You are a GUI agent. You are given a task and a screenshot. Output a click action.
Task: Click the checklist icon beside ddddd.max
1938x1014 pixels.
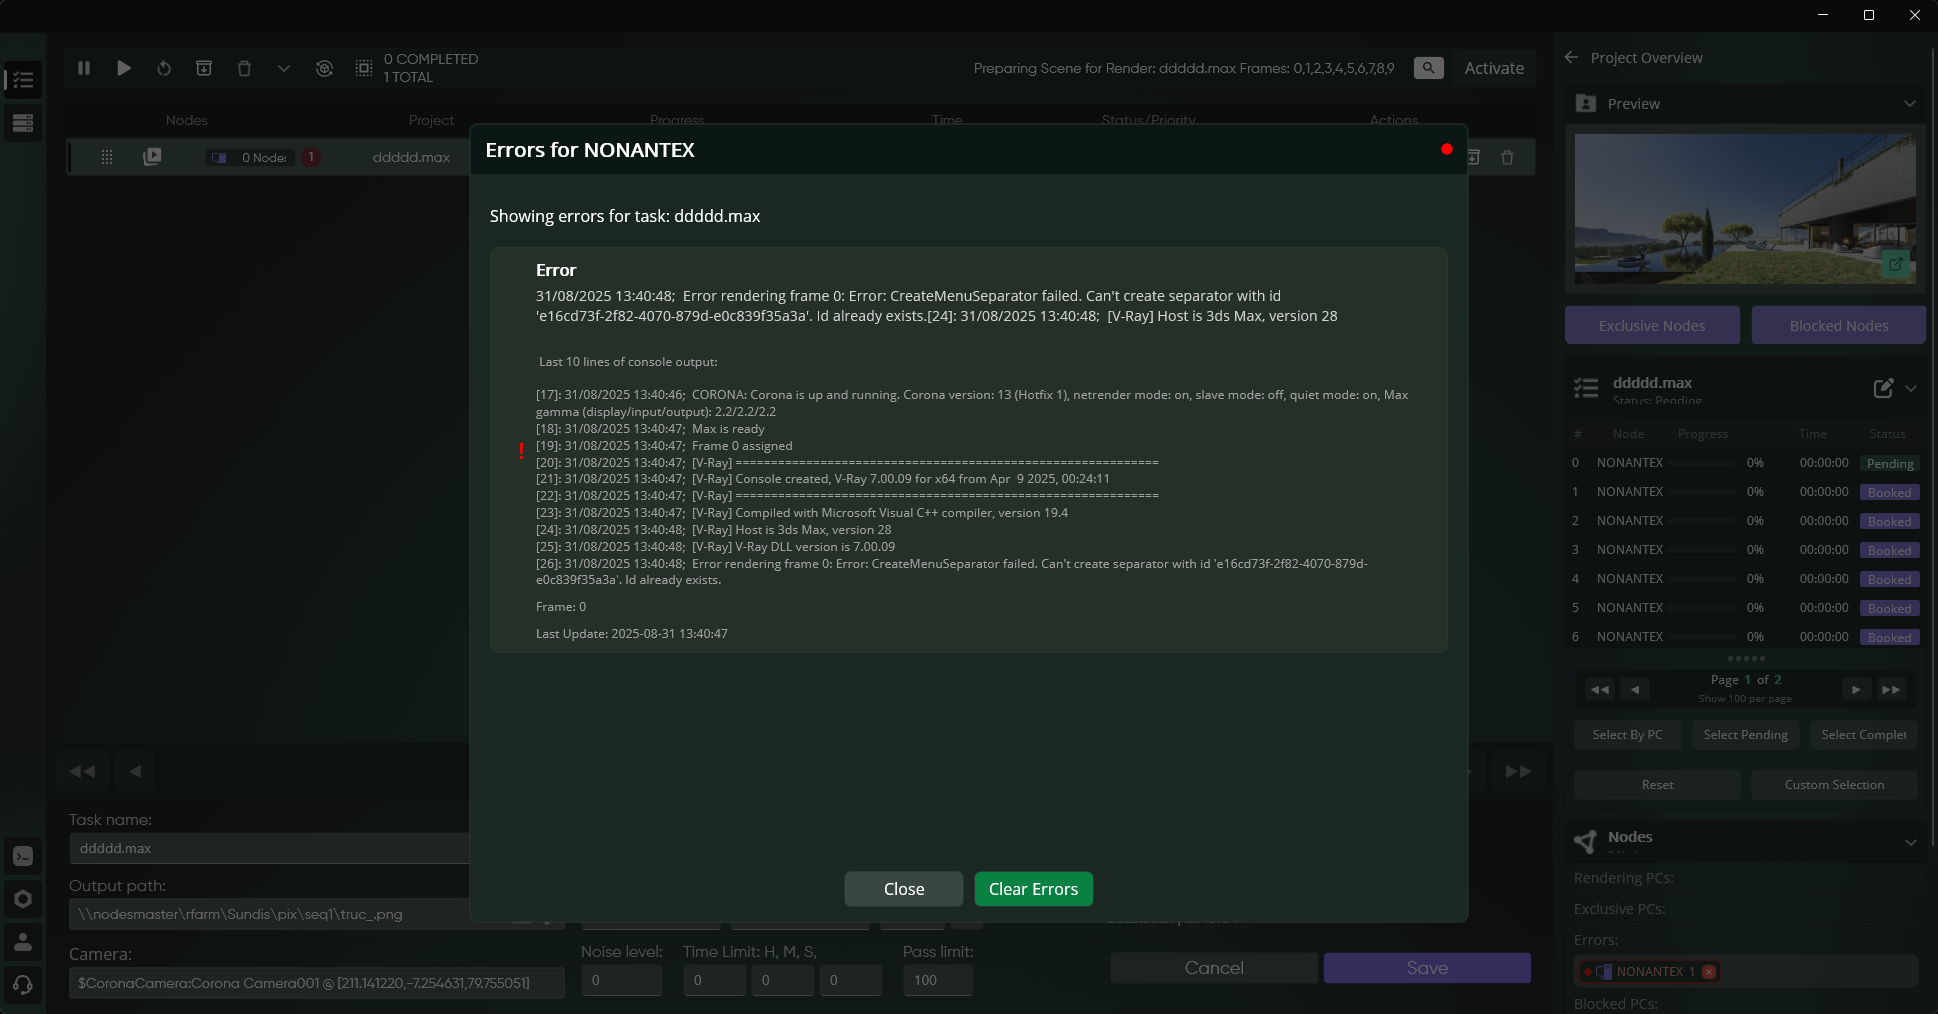pos(1586,388)
